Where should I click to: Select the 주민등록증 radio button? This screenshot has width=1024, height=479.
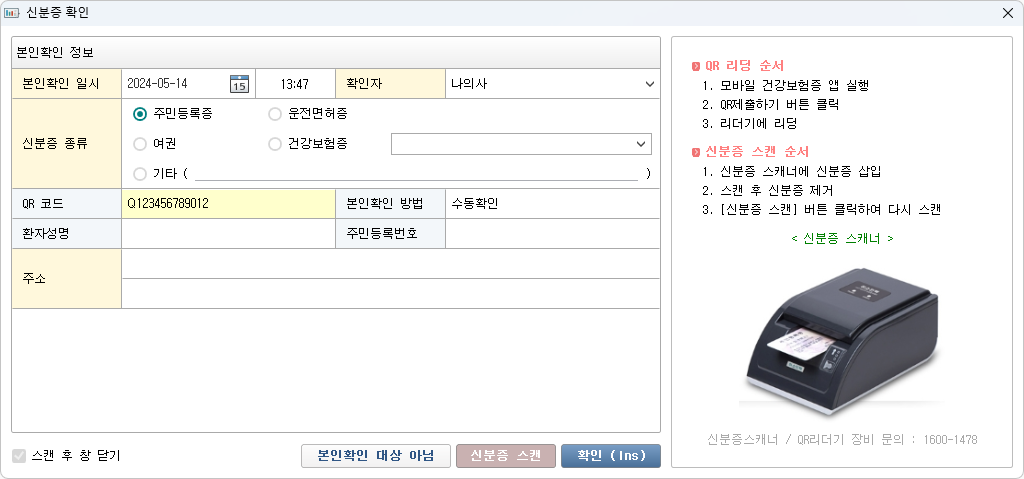coord(140,114)
